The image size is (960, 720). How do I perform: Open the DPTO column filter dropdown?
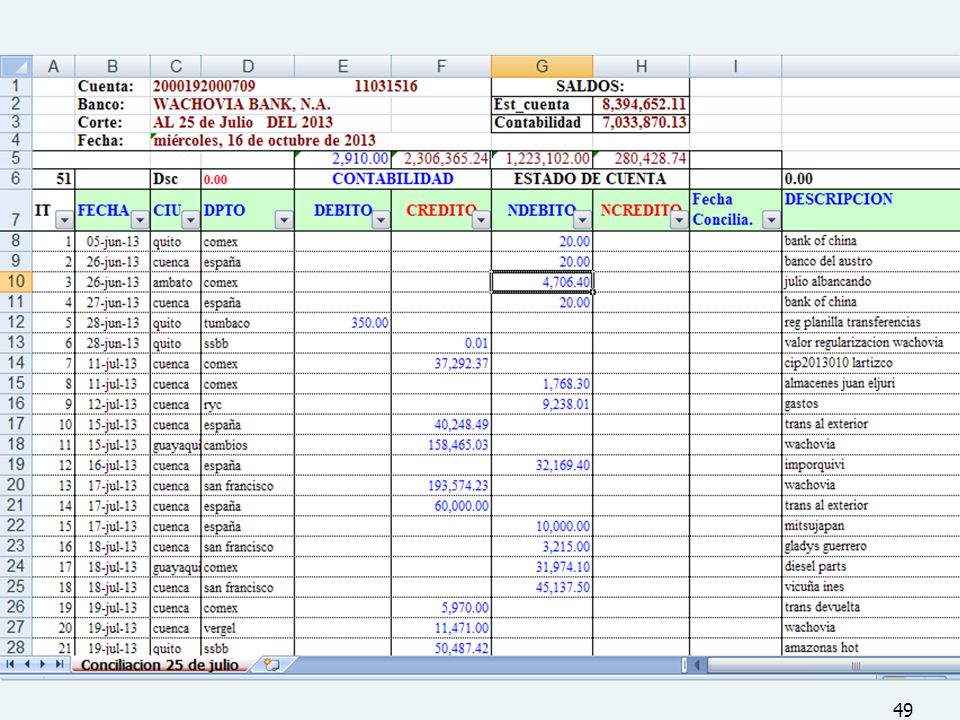pos(284,219)
